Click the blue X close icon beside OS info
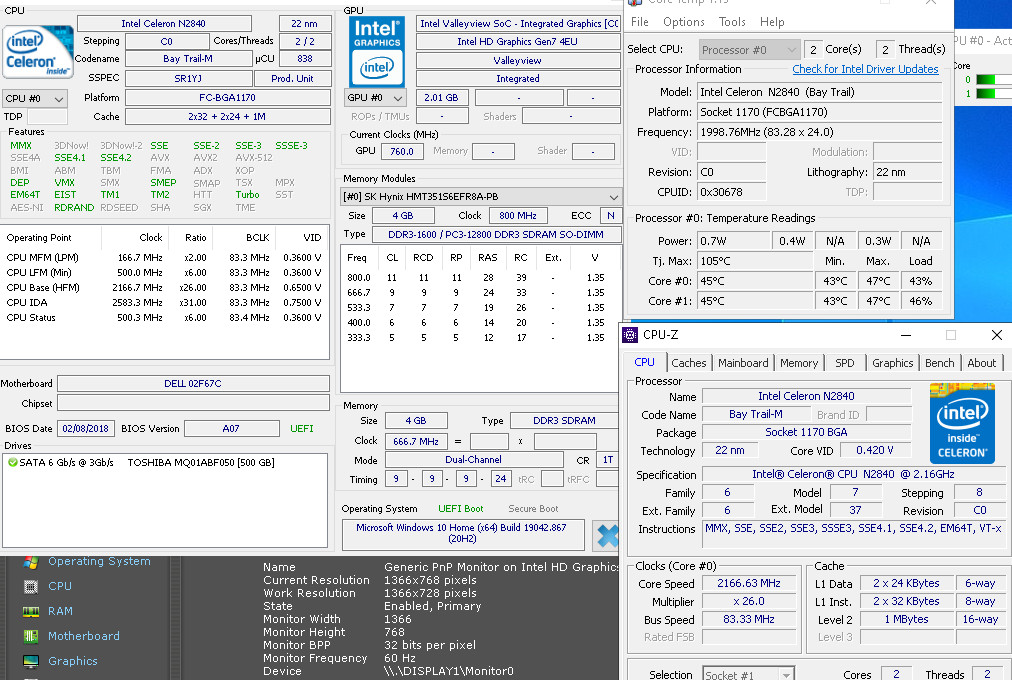The image size is (1012, 680). [606, 536]
